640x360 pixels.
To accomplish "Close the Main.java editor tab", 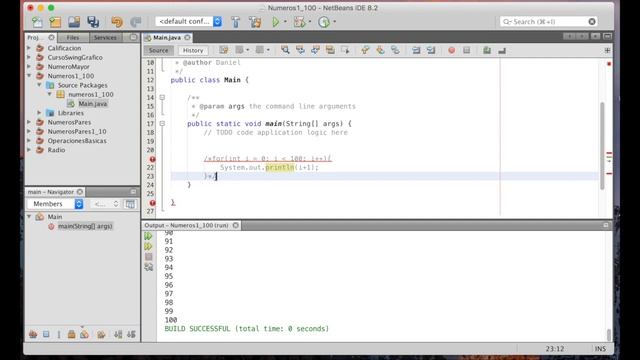I will tap(187, 38).
